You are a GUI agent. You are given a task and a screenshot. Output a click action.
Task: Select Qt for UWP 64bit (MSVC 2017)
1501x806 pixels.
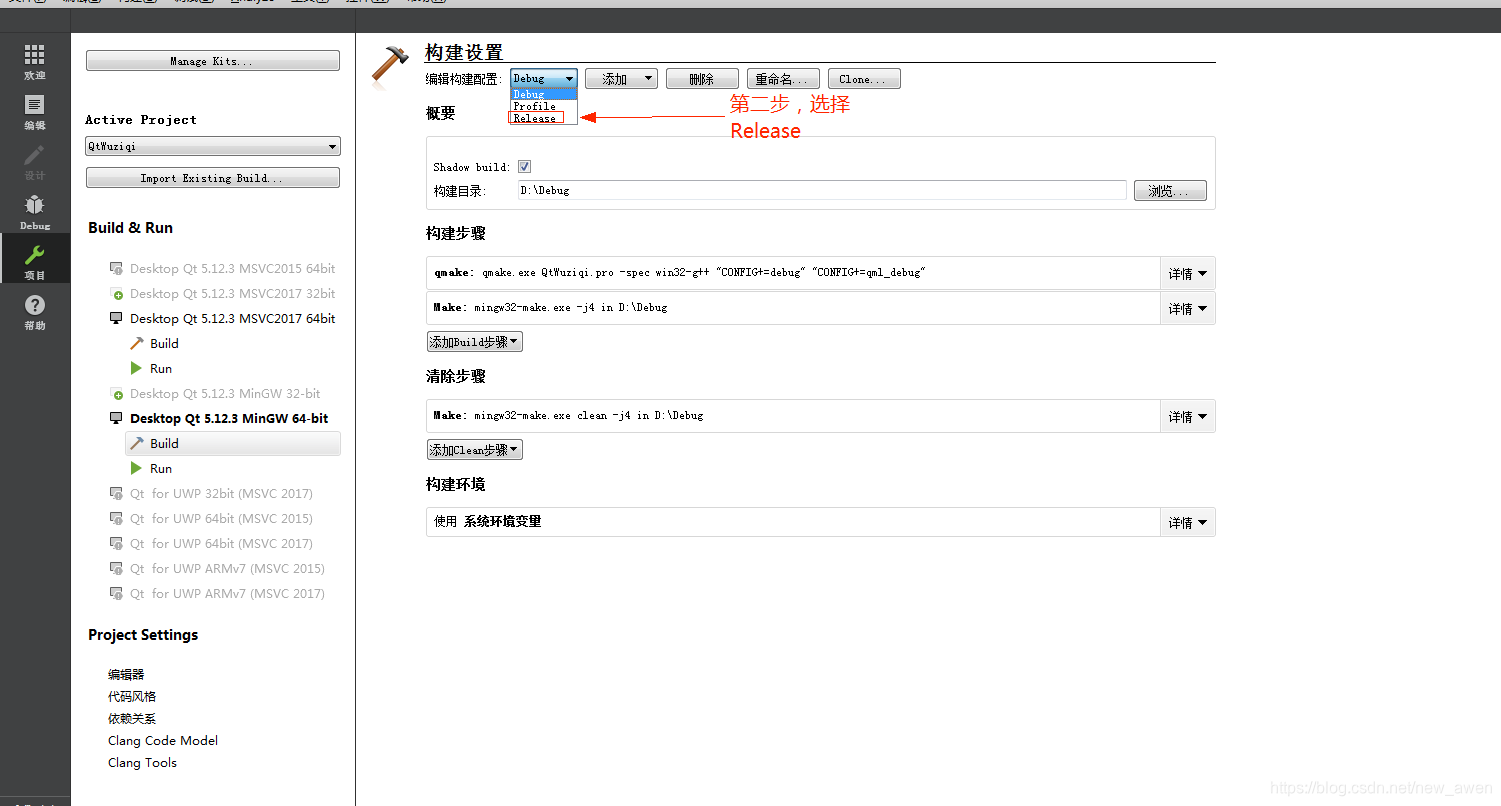(221, 543)
